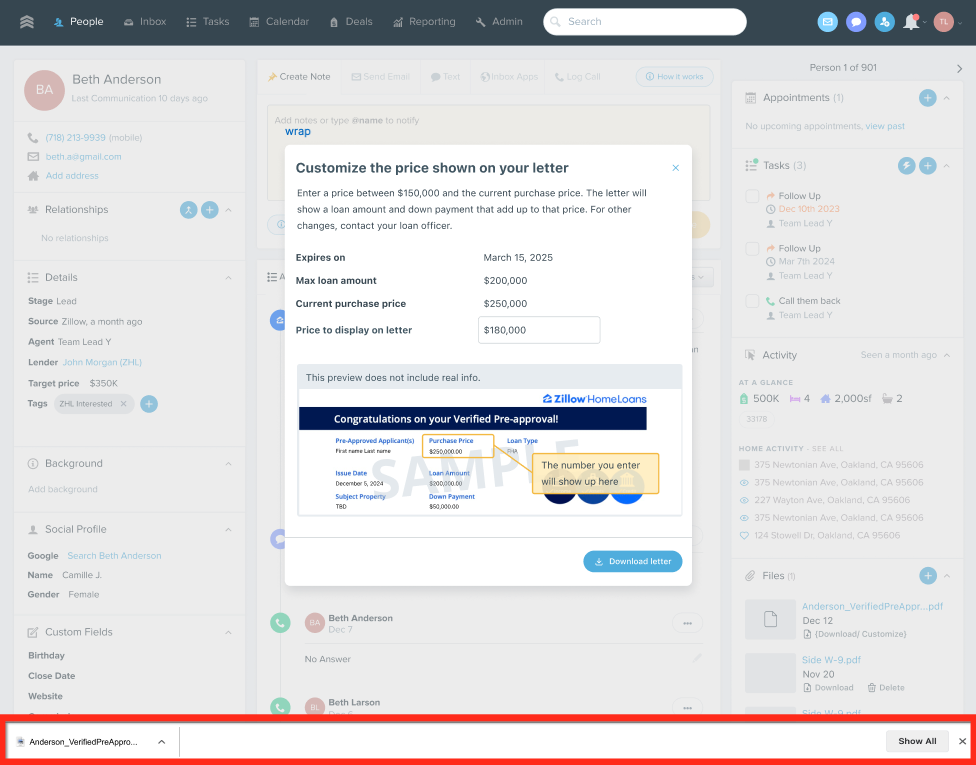976x765 pixels.
Task: Check the Mar 7th 2024 Follow Up task
Action: pyautogui.click(x=752, y=249)
